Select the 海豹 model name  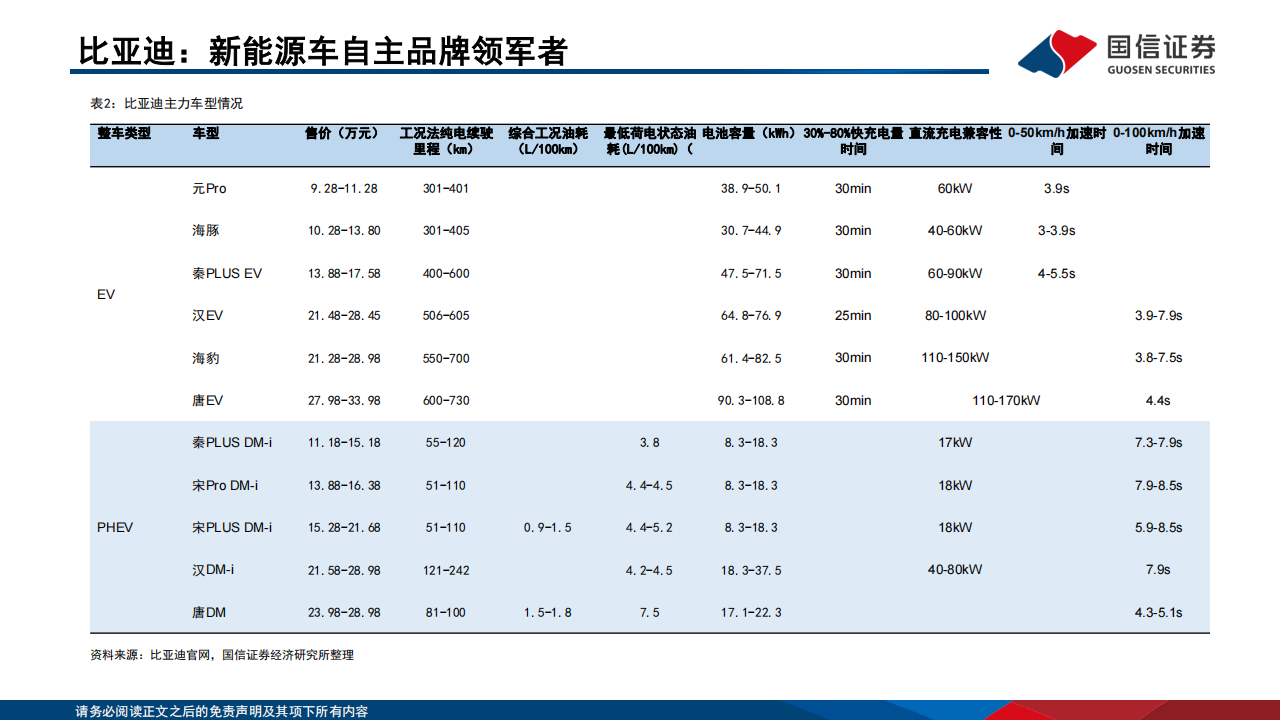[x=206, y=358]
